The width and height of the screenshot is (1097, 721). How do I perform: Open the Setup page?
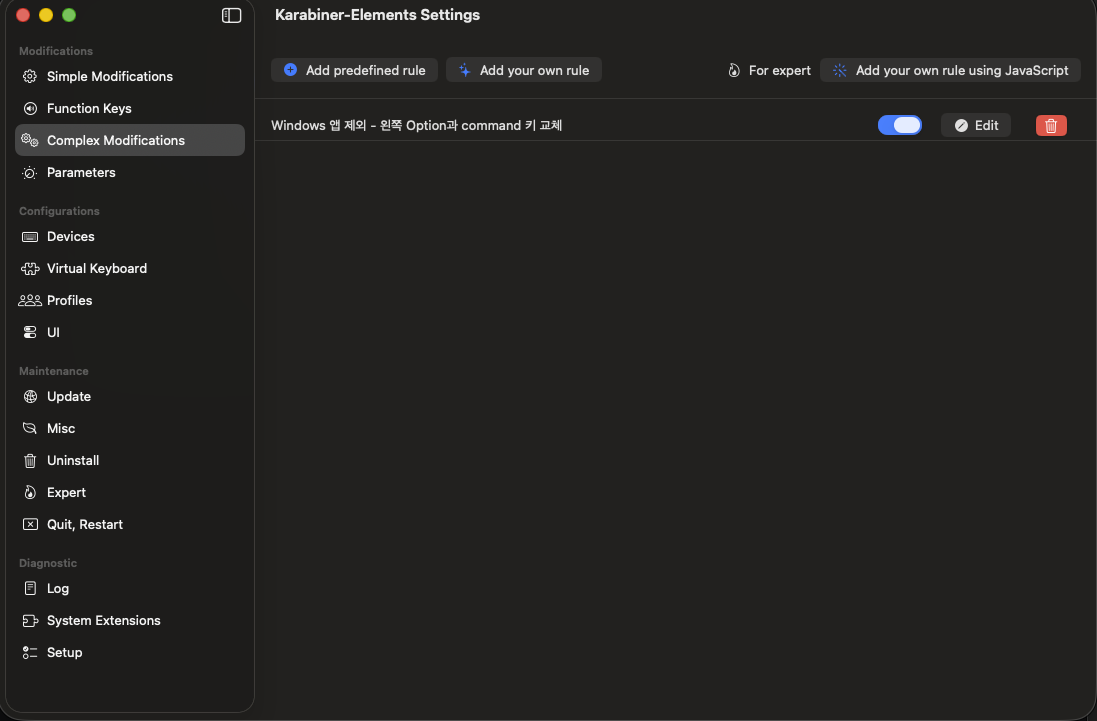click(129, 652)
